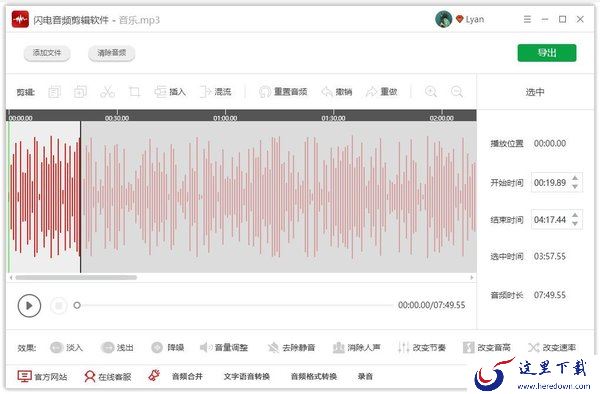This screenshot has height=394, width=600.
Task: Click the 00:00.00/07:49.55 time readout
Action: click(432, 305)
